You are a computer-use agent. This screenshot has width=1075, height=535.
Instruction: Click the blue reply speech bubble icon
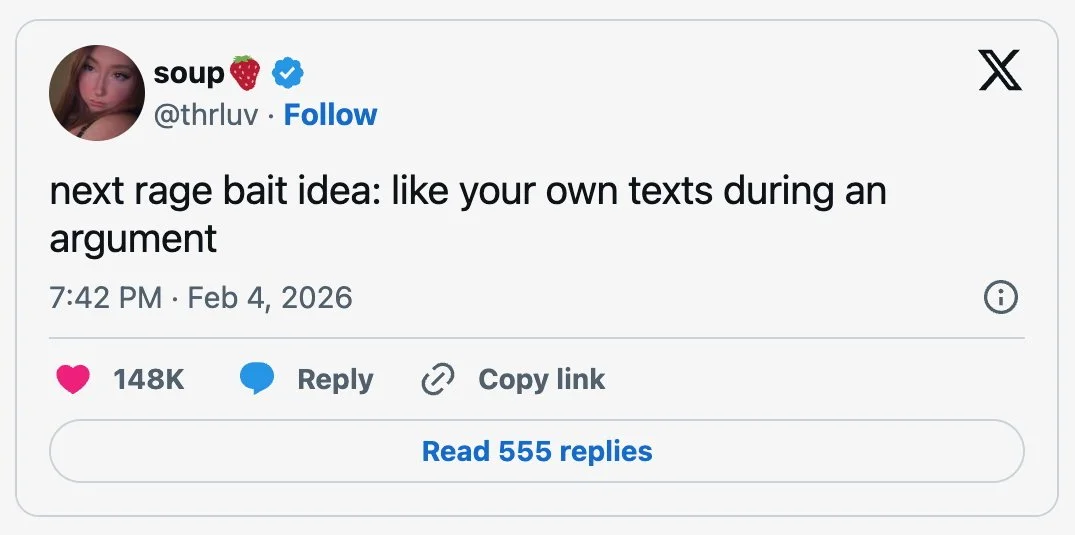[x=257, y=379]
